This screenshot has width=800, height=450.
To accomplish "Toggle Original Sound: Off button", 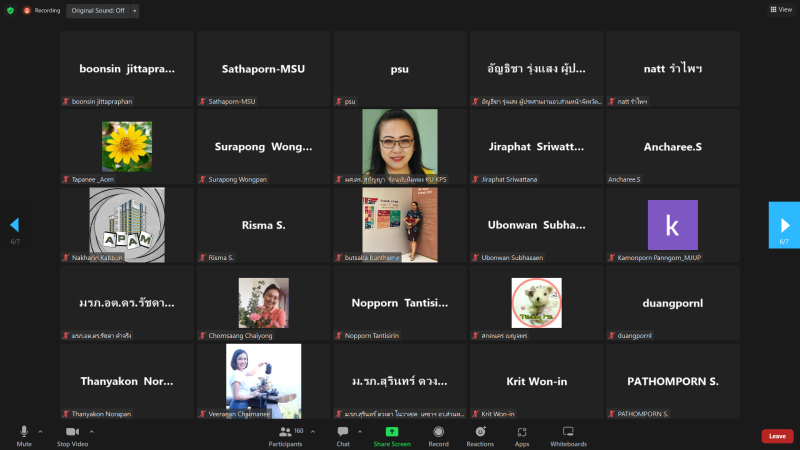I will click(97, 10).
